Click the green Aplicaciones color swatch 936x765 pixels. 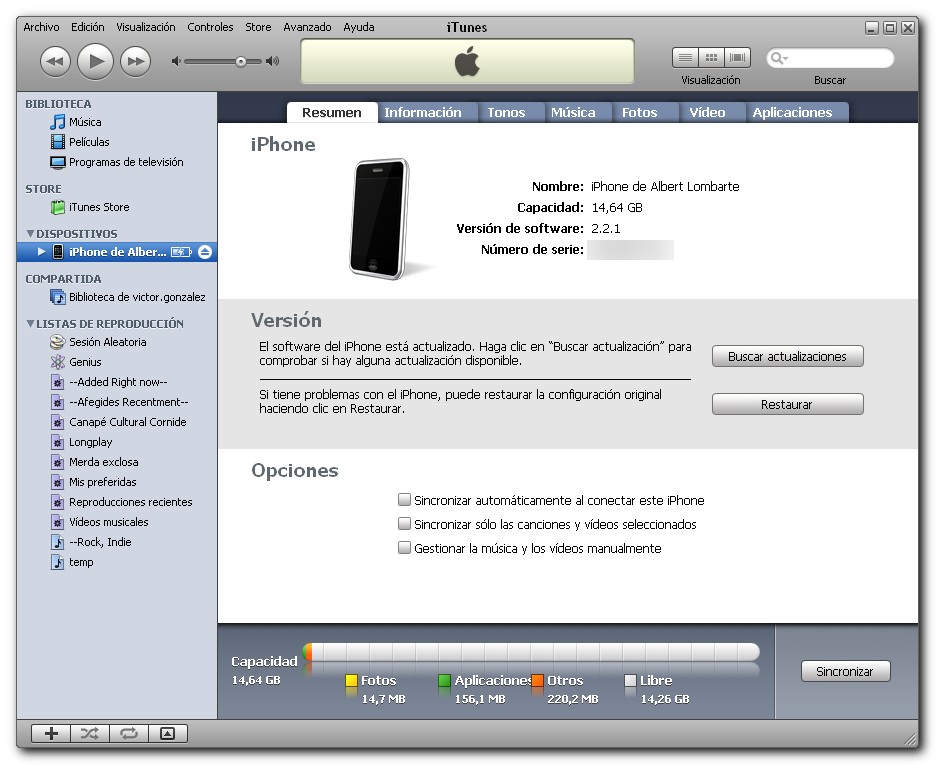pos(444,680)
